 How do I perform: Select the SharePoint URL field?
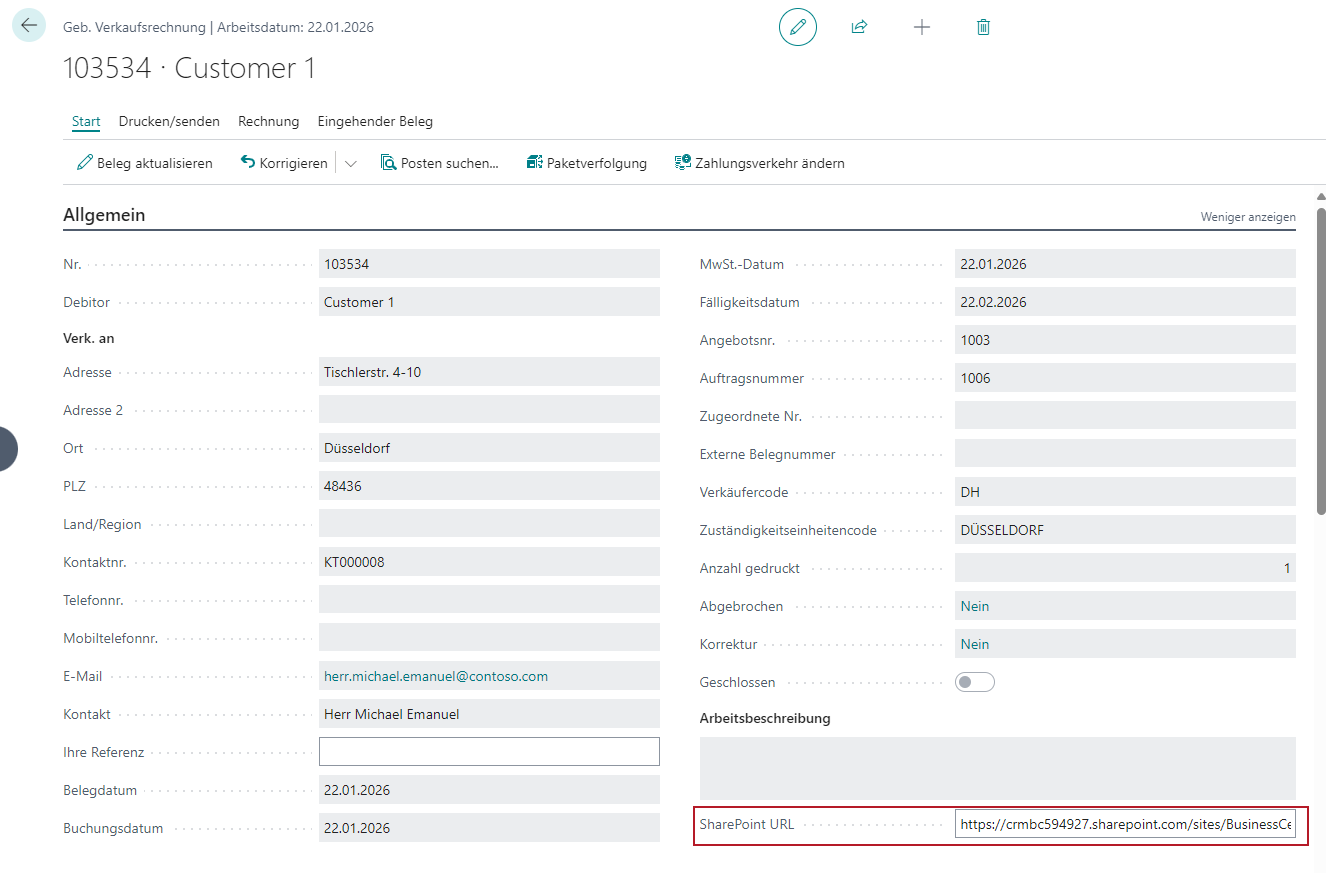click(x=1128, y=826)
